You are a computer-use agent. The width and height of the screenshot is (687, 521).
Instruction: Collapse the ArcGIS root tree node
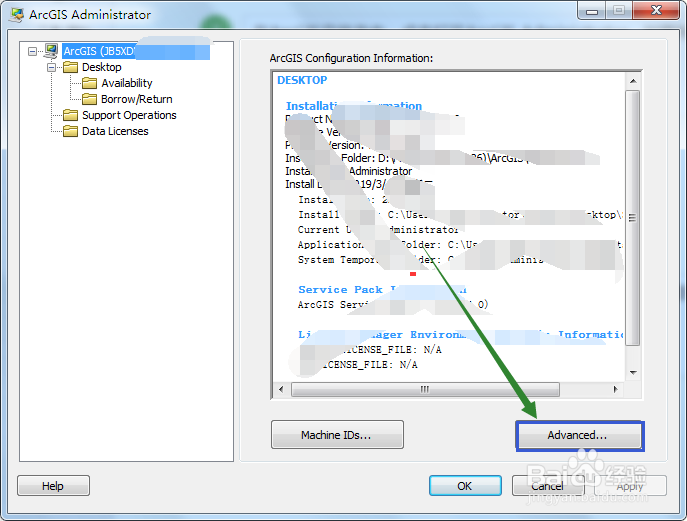(32, 52)
